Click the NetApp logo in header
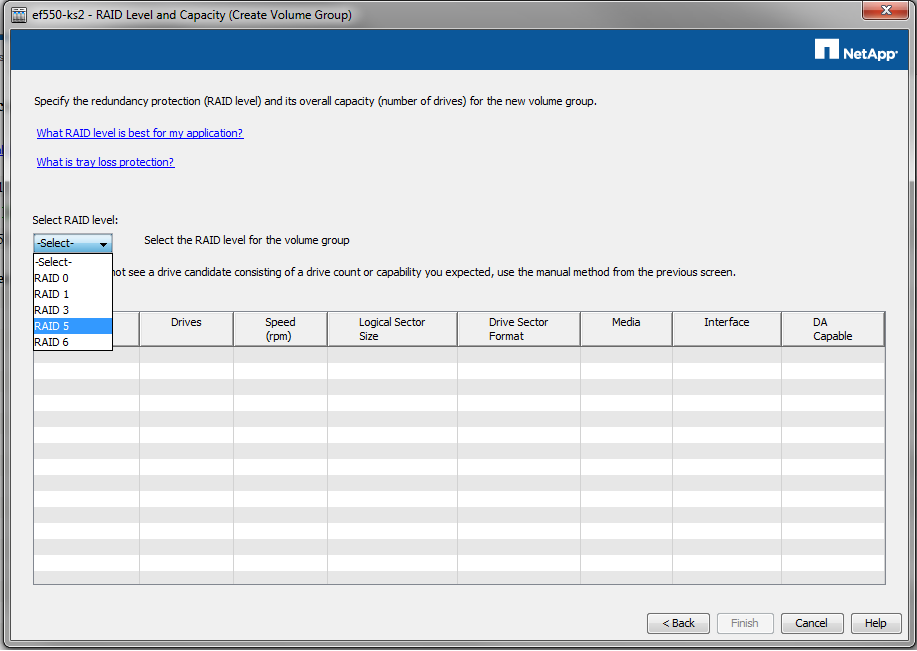 856,51
